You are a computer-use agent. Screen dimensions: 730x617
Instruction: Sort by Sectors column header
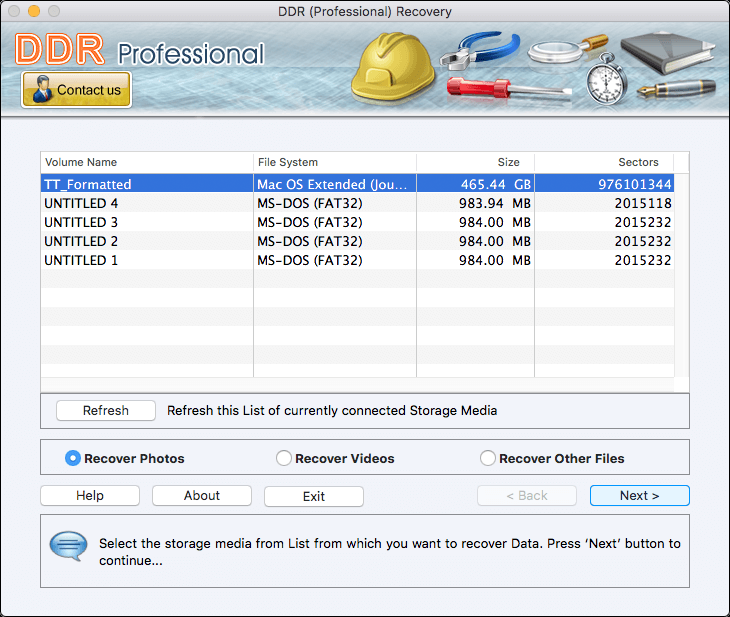(x=604, y=162)
